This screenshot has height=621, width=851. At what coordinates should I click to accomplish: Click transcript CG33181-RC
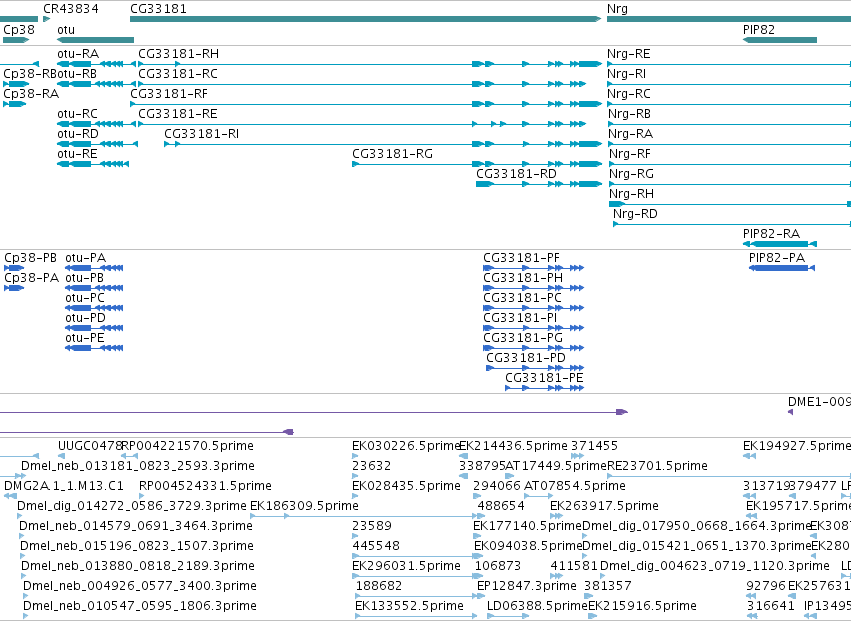tap(177, 74)
